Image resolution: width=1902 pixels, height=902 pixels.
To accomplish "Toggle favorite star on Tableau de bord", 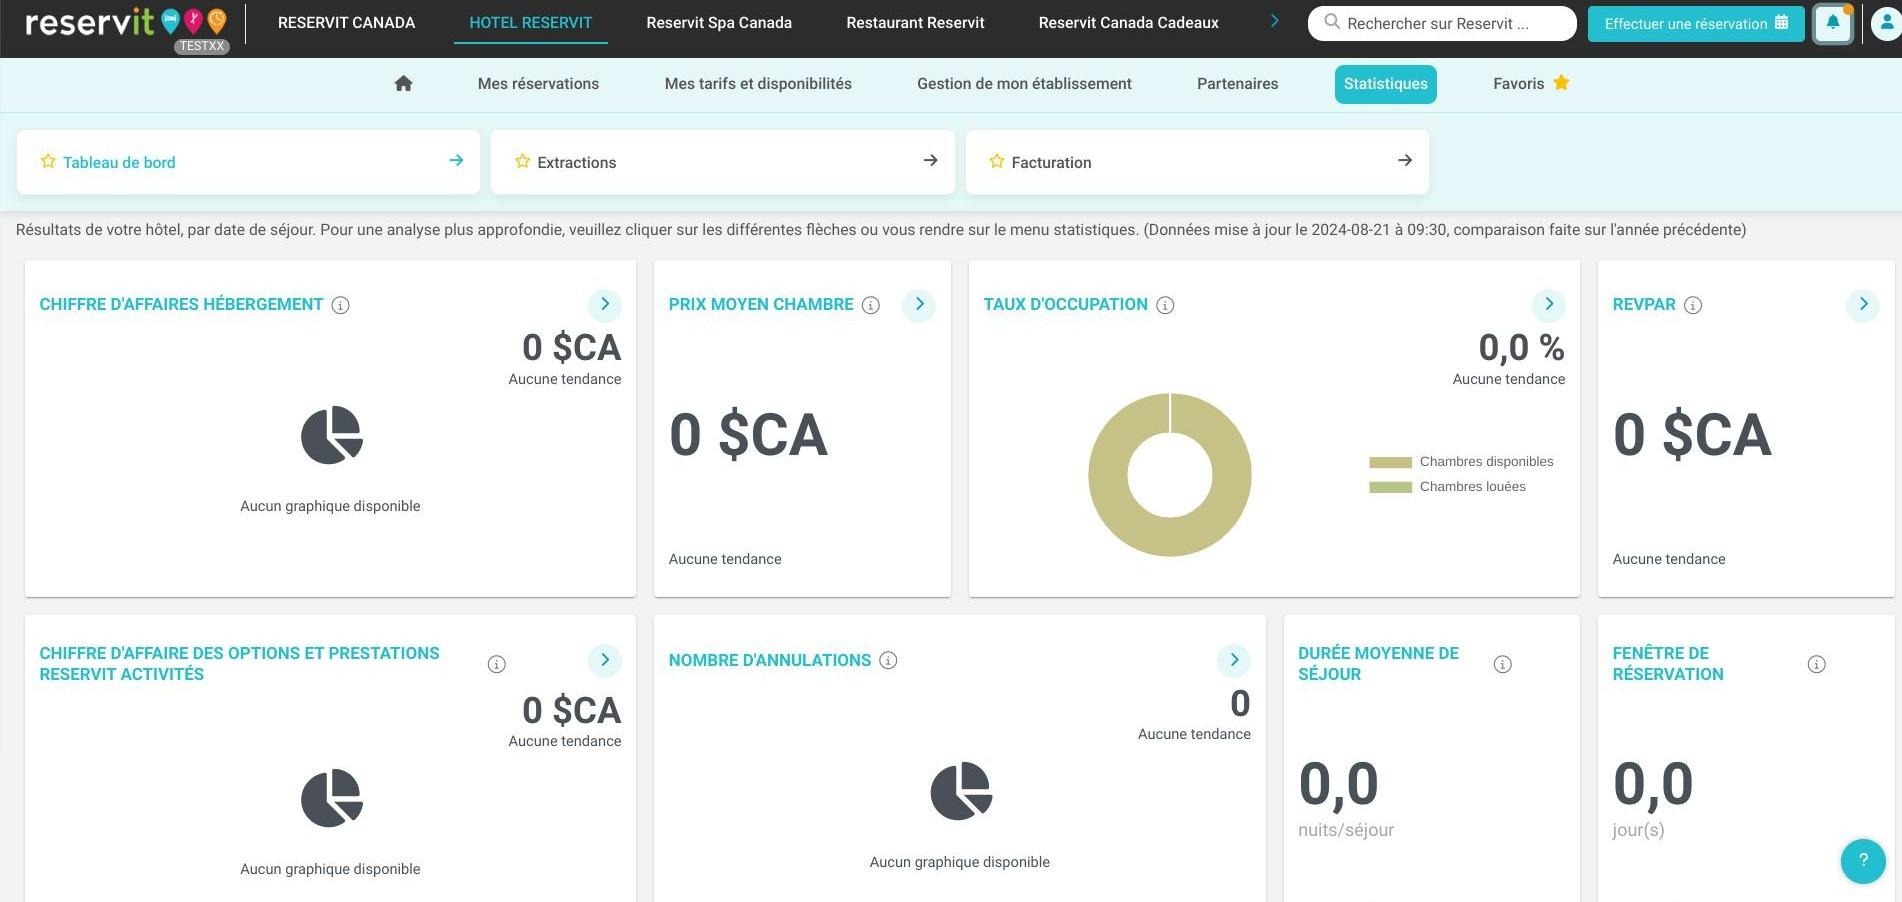I will click(x=48, y=161).
